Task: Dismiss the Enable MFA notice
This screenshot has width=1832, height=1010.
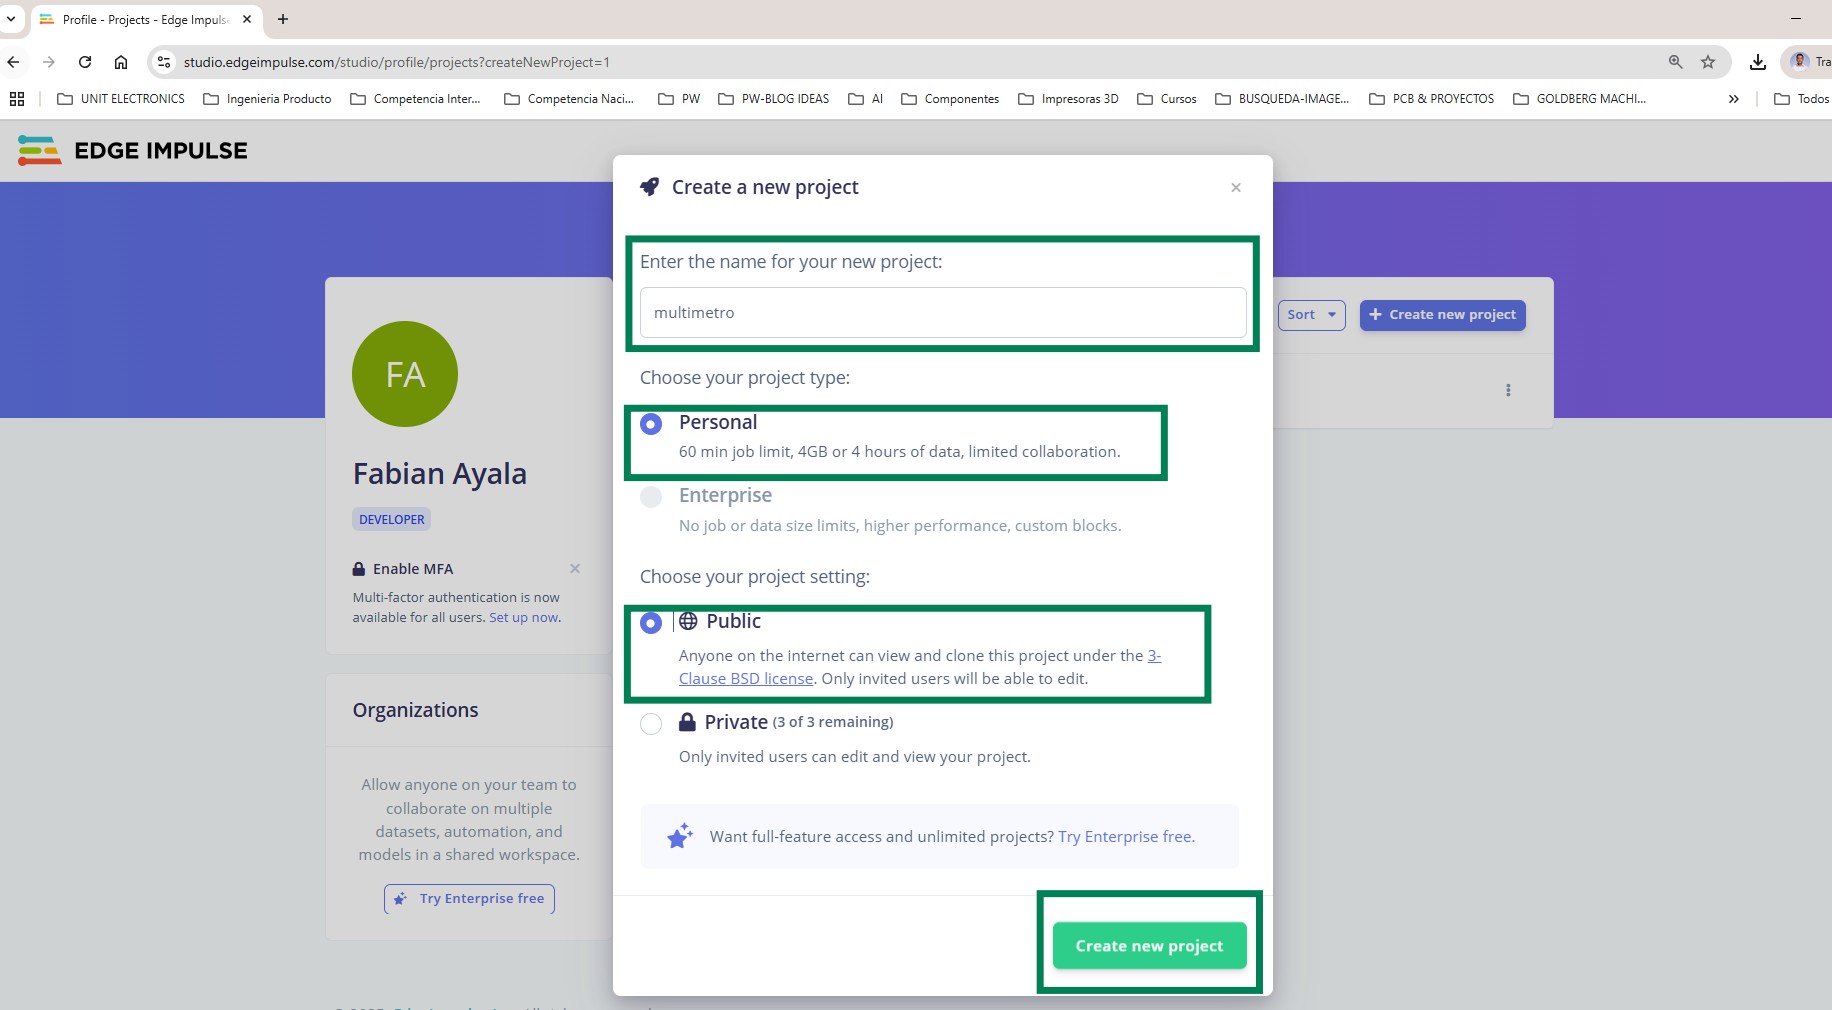Action: (575, 569)
